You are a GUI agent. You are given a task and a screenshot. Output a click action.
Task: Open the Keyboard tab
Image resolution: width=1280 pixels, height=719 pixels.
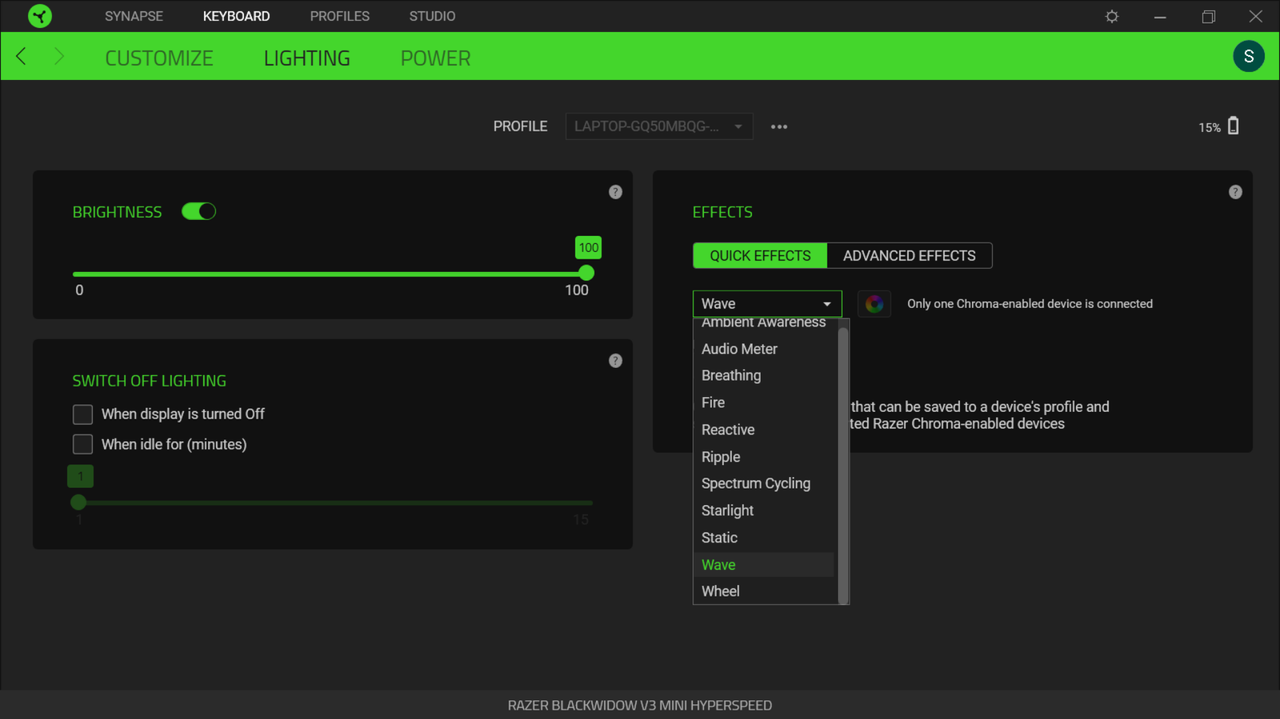coord(236,16)
